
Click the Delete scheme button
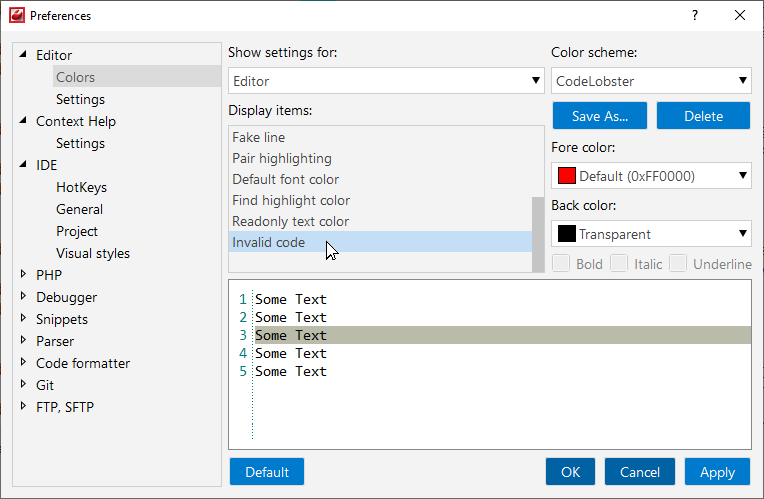click(703, 115)
